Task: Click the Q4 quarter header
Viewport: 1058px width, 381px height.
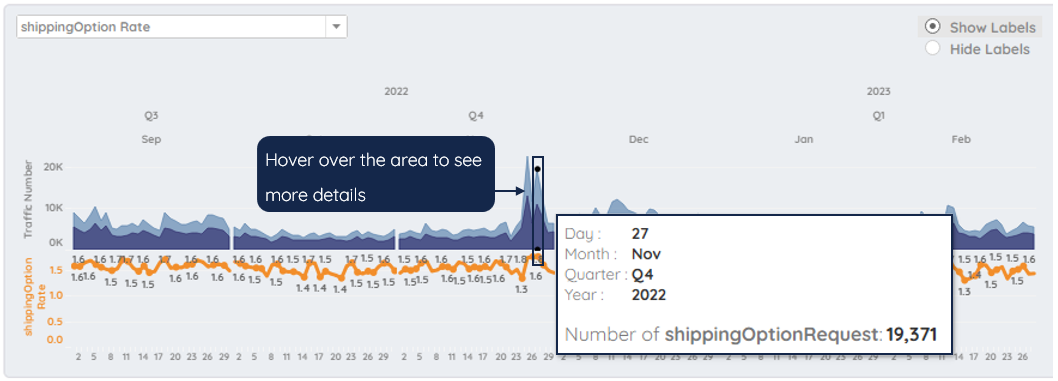Action: click(476, 116)
